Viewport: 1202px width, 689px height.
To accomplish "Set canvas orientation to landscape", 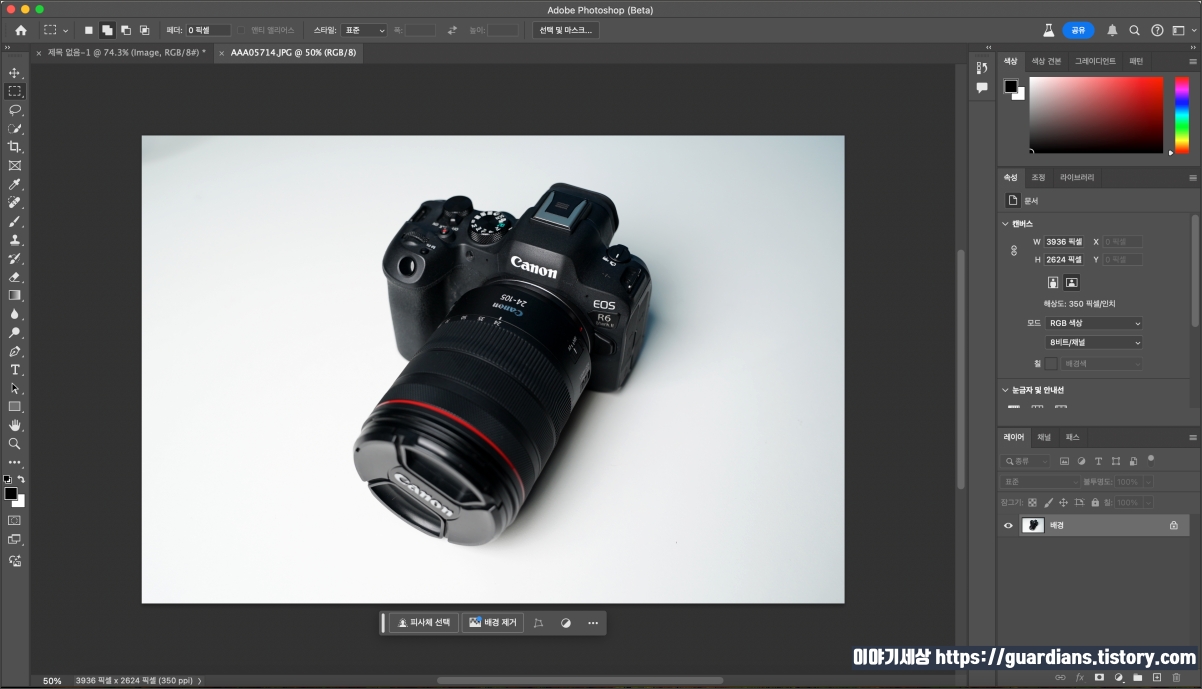I will coord(1071,283).
